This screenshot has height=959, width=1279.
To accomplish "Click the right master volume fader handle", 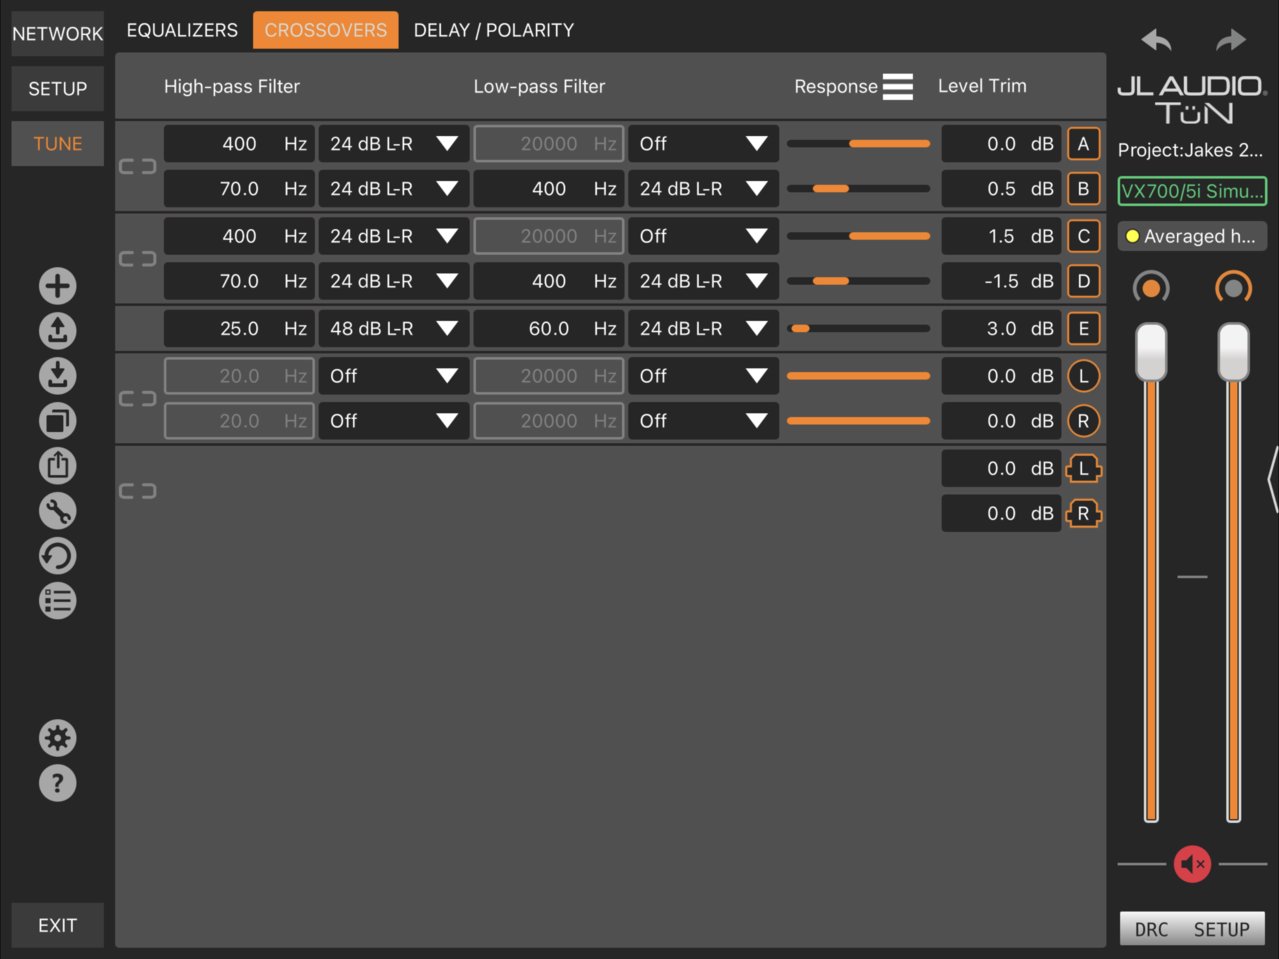I will tap(1233, 351).
